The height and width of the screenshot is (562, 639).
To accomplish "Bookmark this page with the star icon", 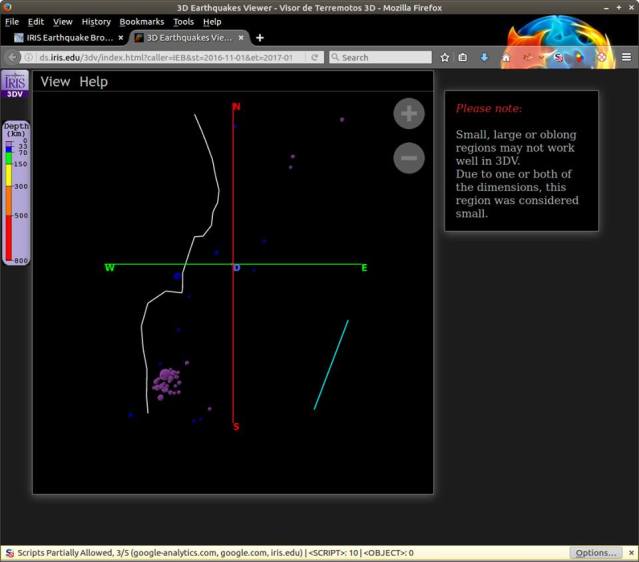I will tap(445, 58).
